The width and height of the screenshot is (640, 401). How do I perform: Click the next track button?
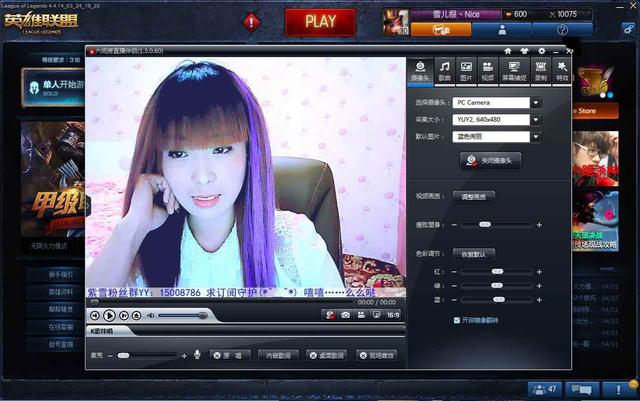(123, 315)
